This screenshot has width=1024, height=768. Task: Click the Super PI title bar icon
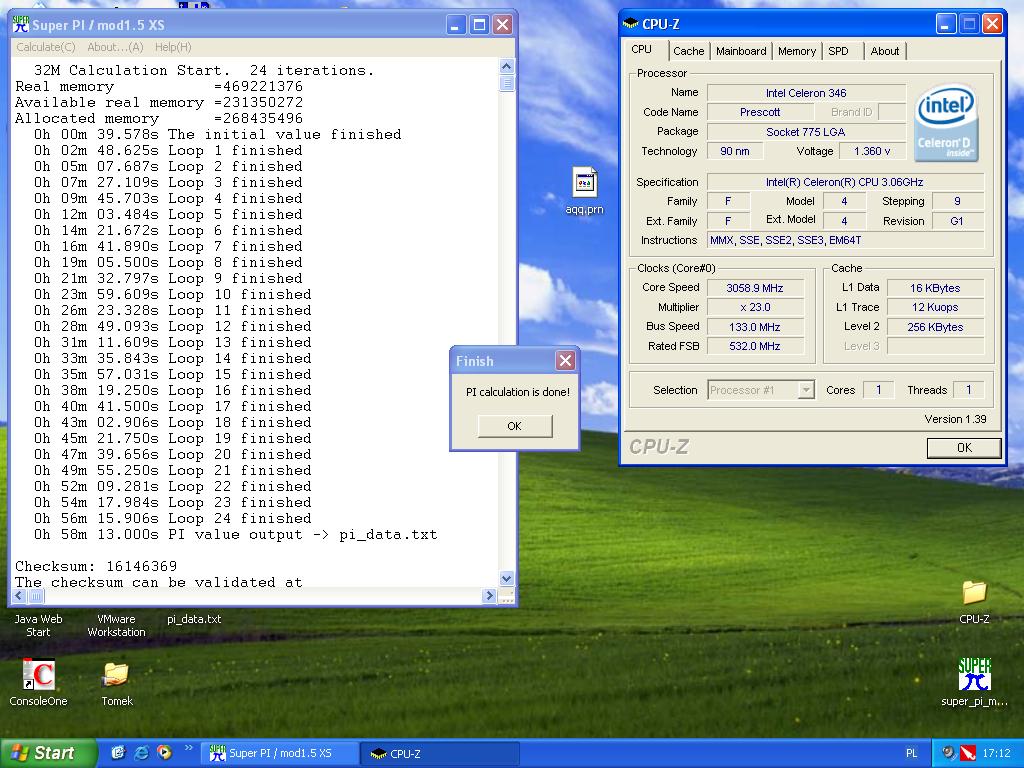[20, 25]
